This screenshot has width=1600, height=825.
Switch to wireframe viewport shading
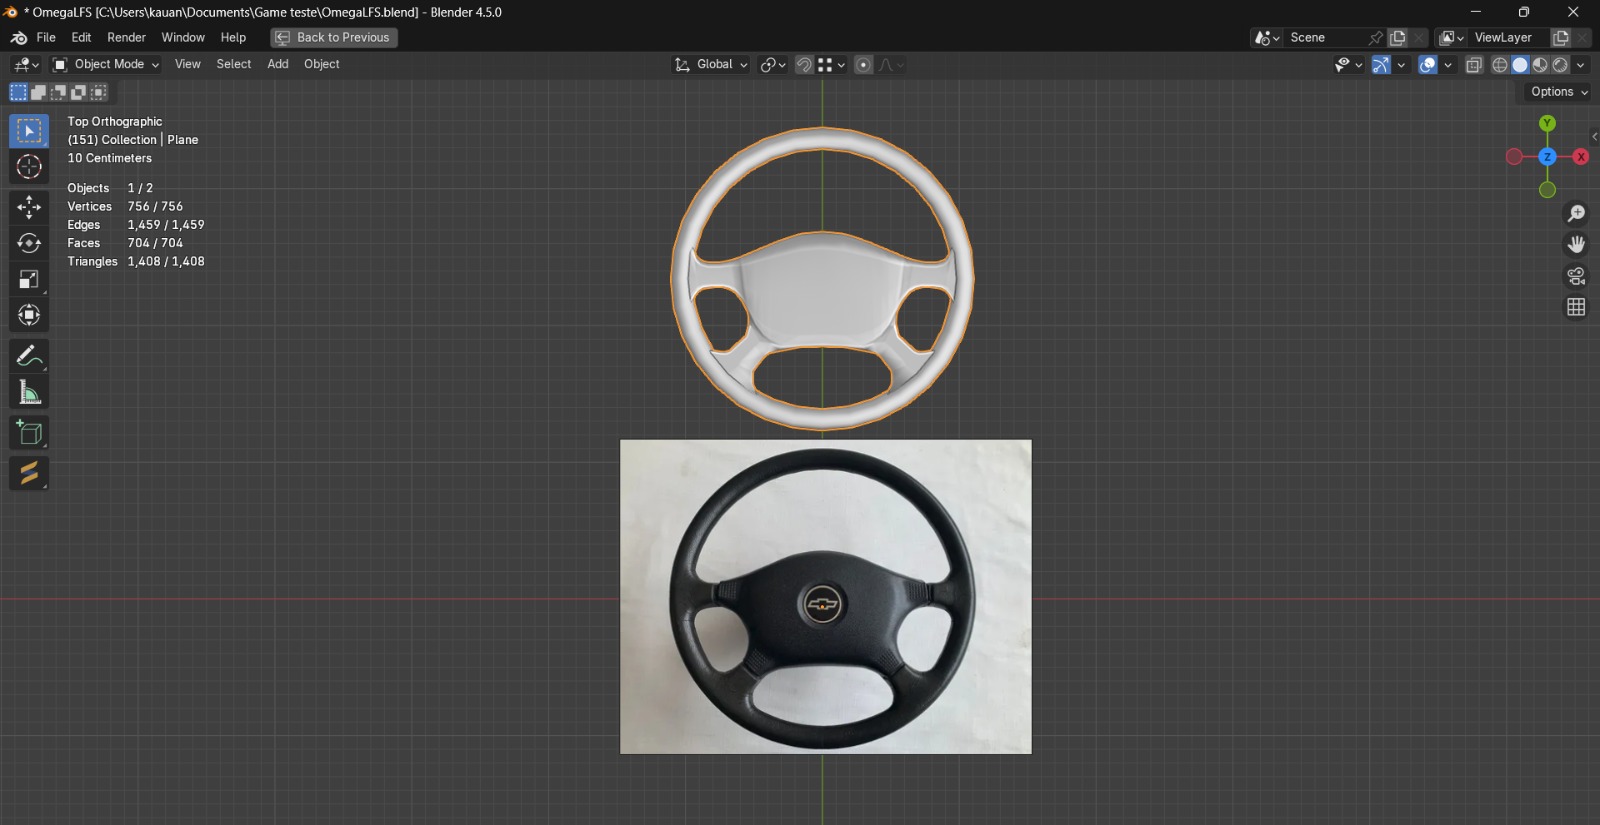pyautogui.click(x=1500, y=65)
